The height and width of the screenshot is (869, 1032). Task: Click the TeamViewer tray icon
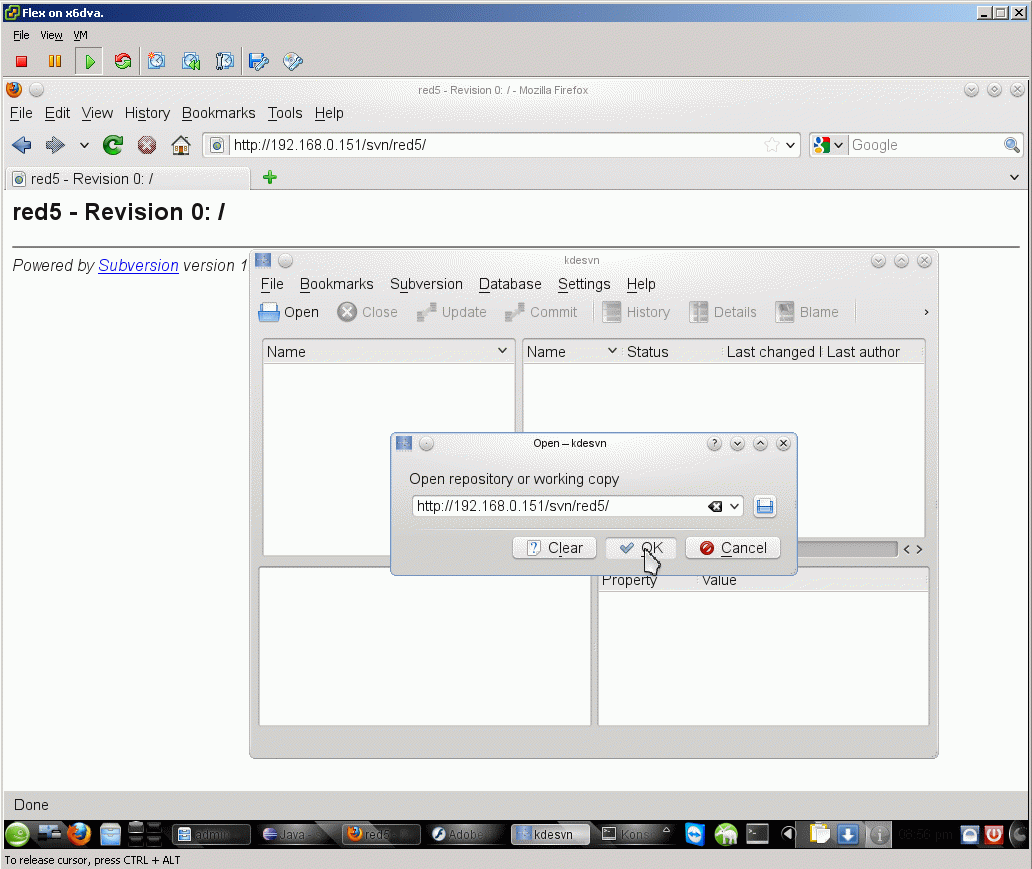(x=694, y=834)
